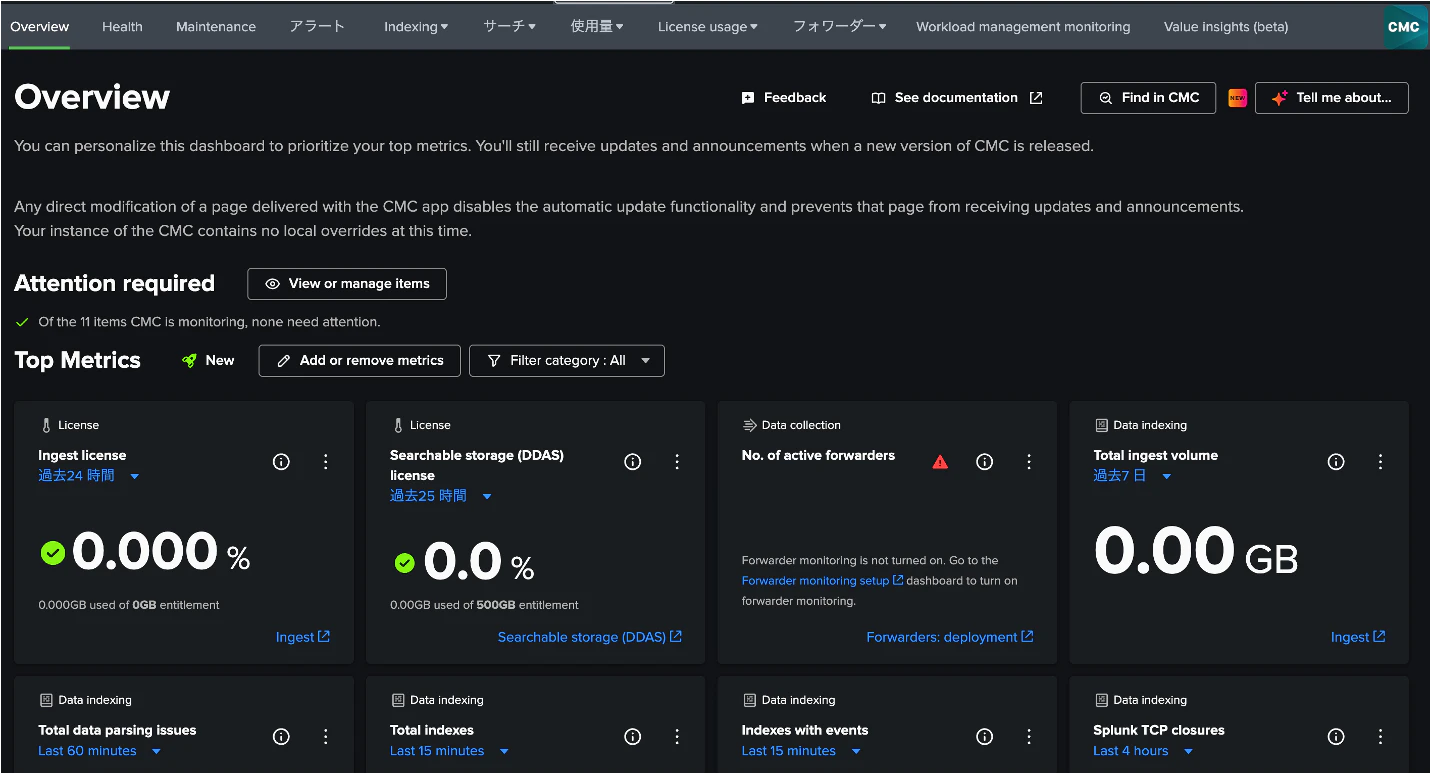Open the 使用量 menu

(x=597, y=27)
